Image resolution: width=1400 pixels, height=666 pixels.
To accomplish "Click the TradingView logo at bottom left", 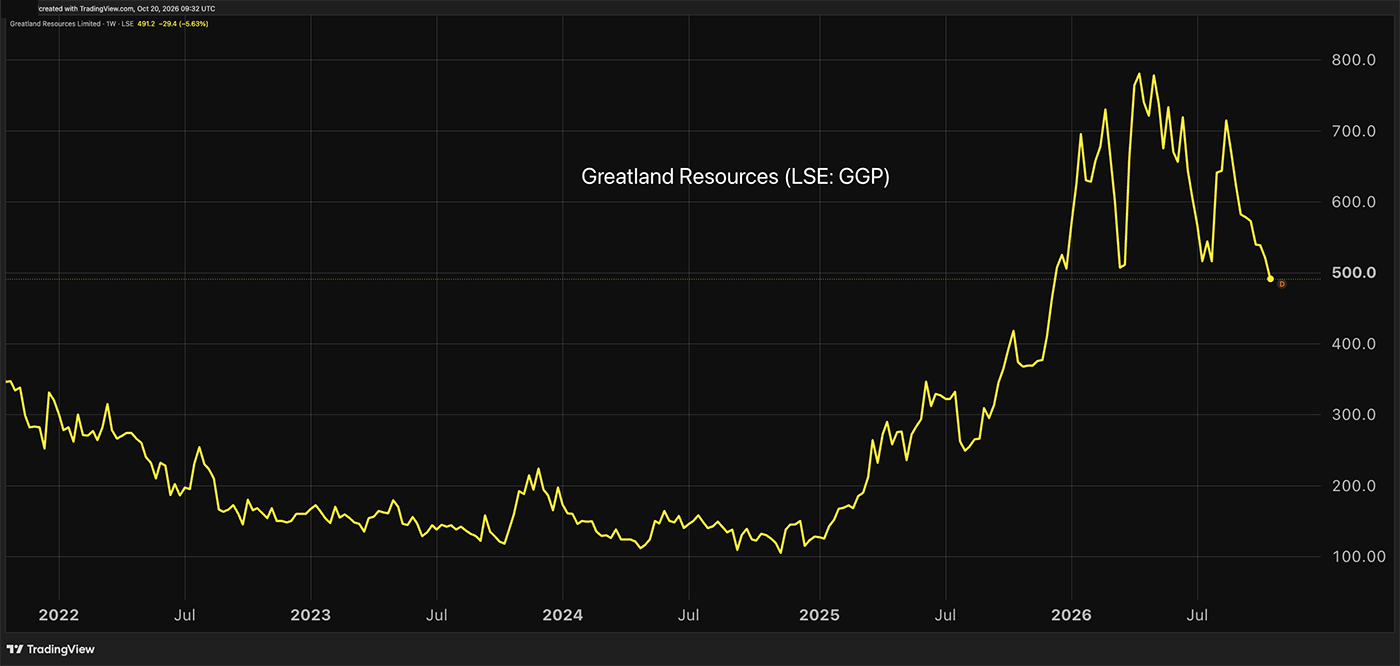I will (51, 649).
